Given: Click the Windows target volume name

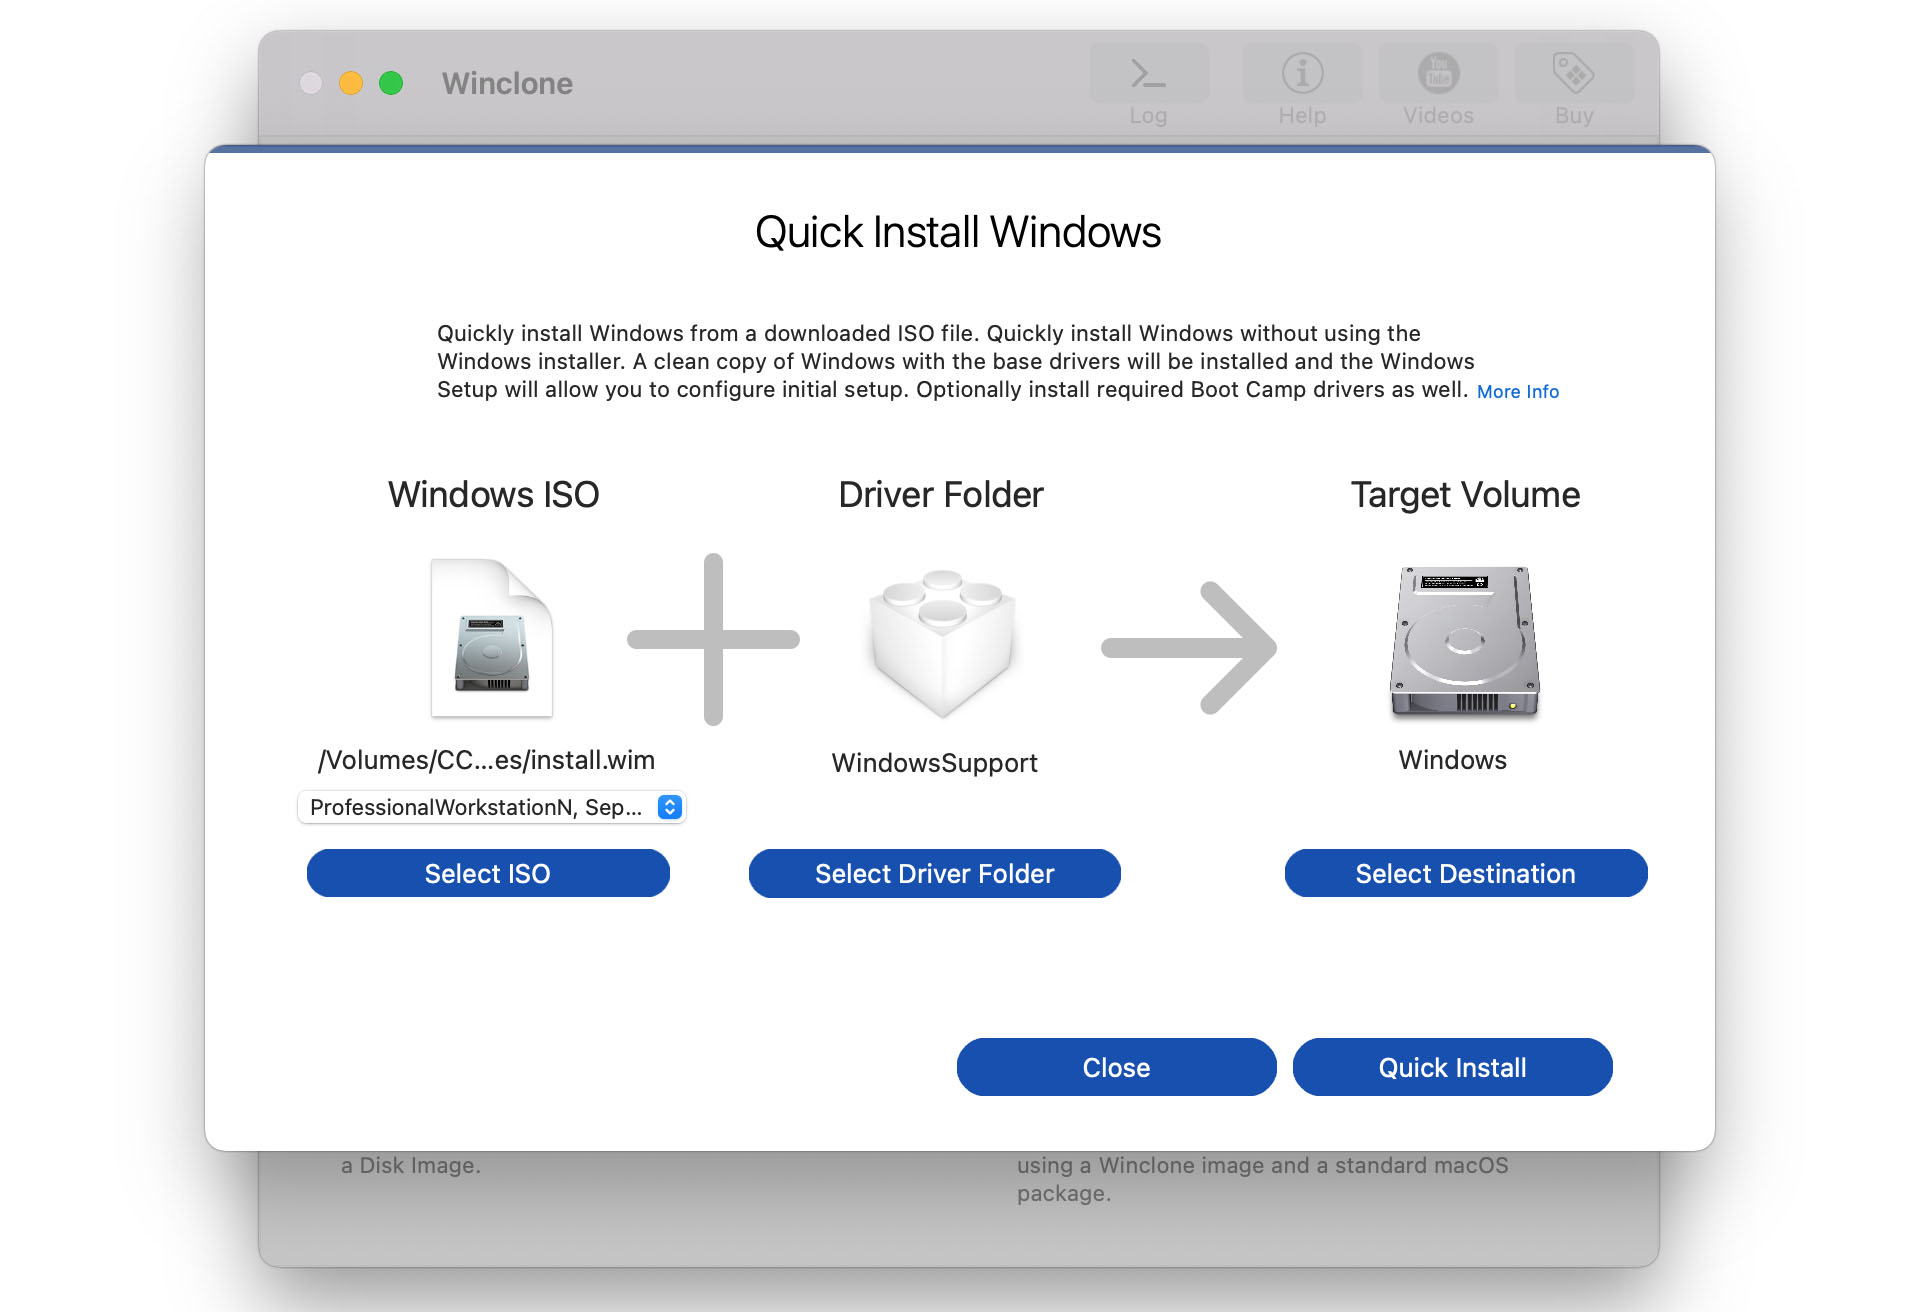Looking at the screenshot, I should click(x=1452, y=760).
